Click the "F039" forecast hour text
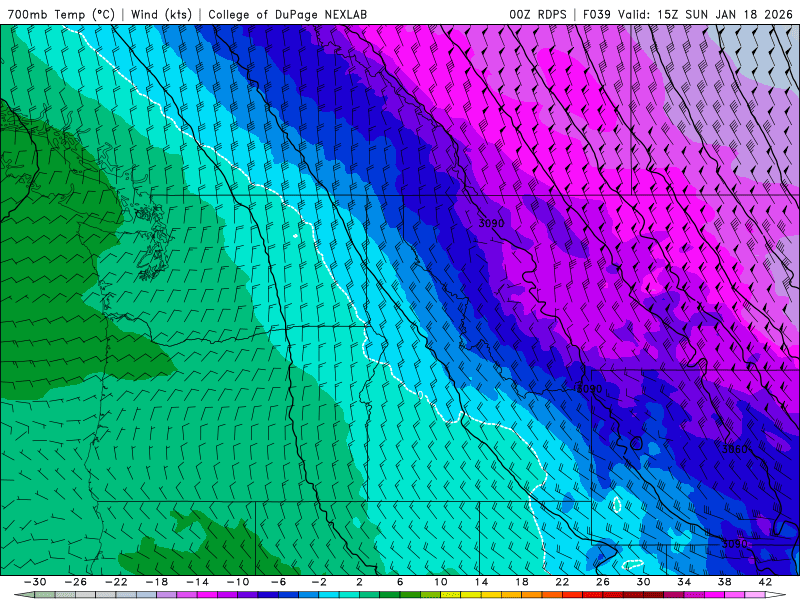Viewport: 800px width, 600px height. click(x=597, y=14)
